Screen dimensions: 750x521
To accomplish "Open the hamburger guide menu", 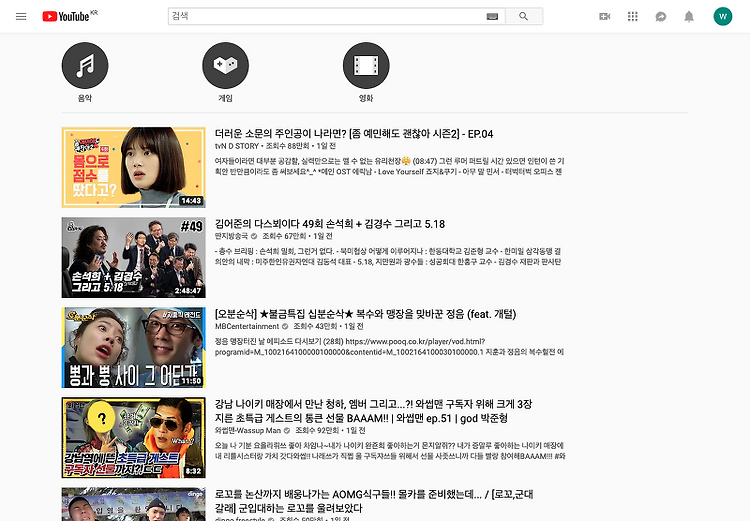I will (21, 16).
